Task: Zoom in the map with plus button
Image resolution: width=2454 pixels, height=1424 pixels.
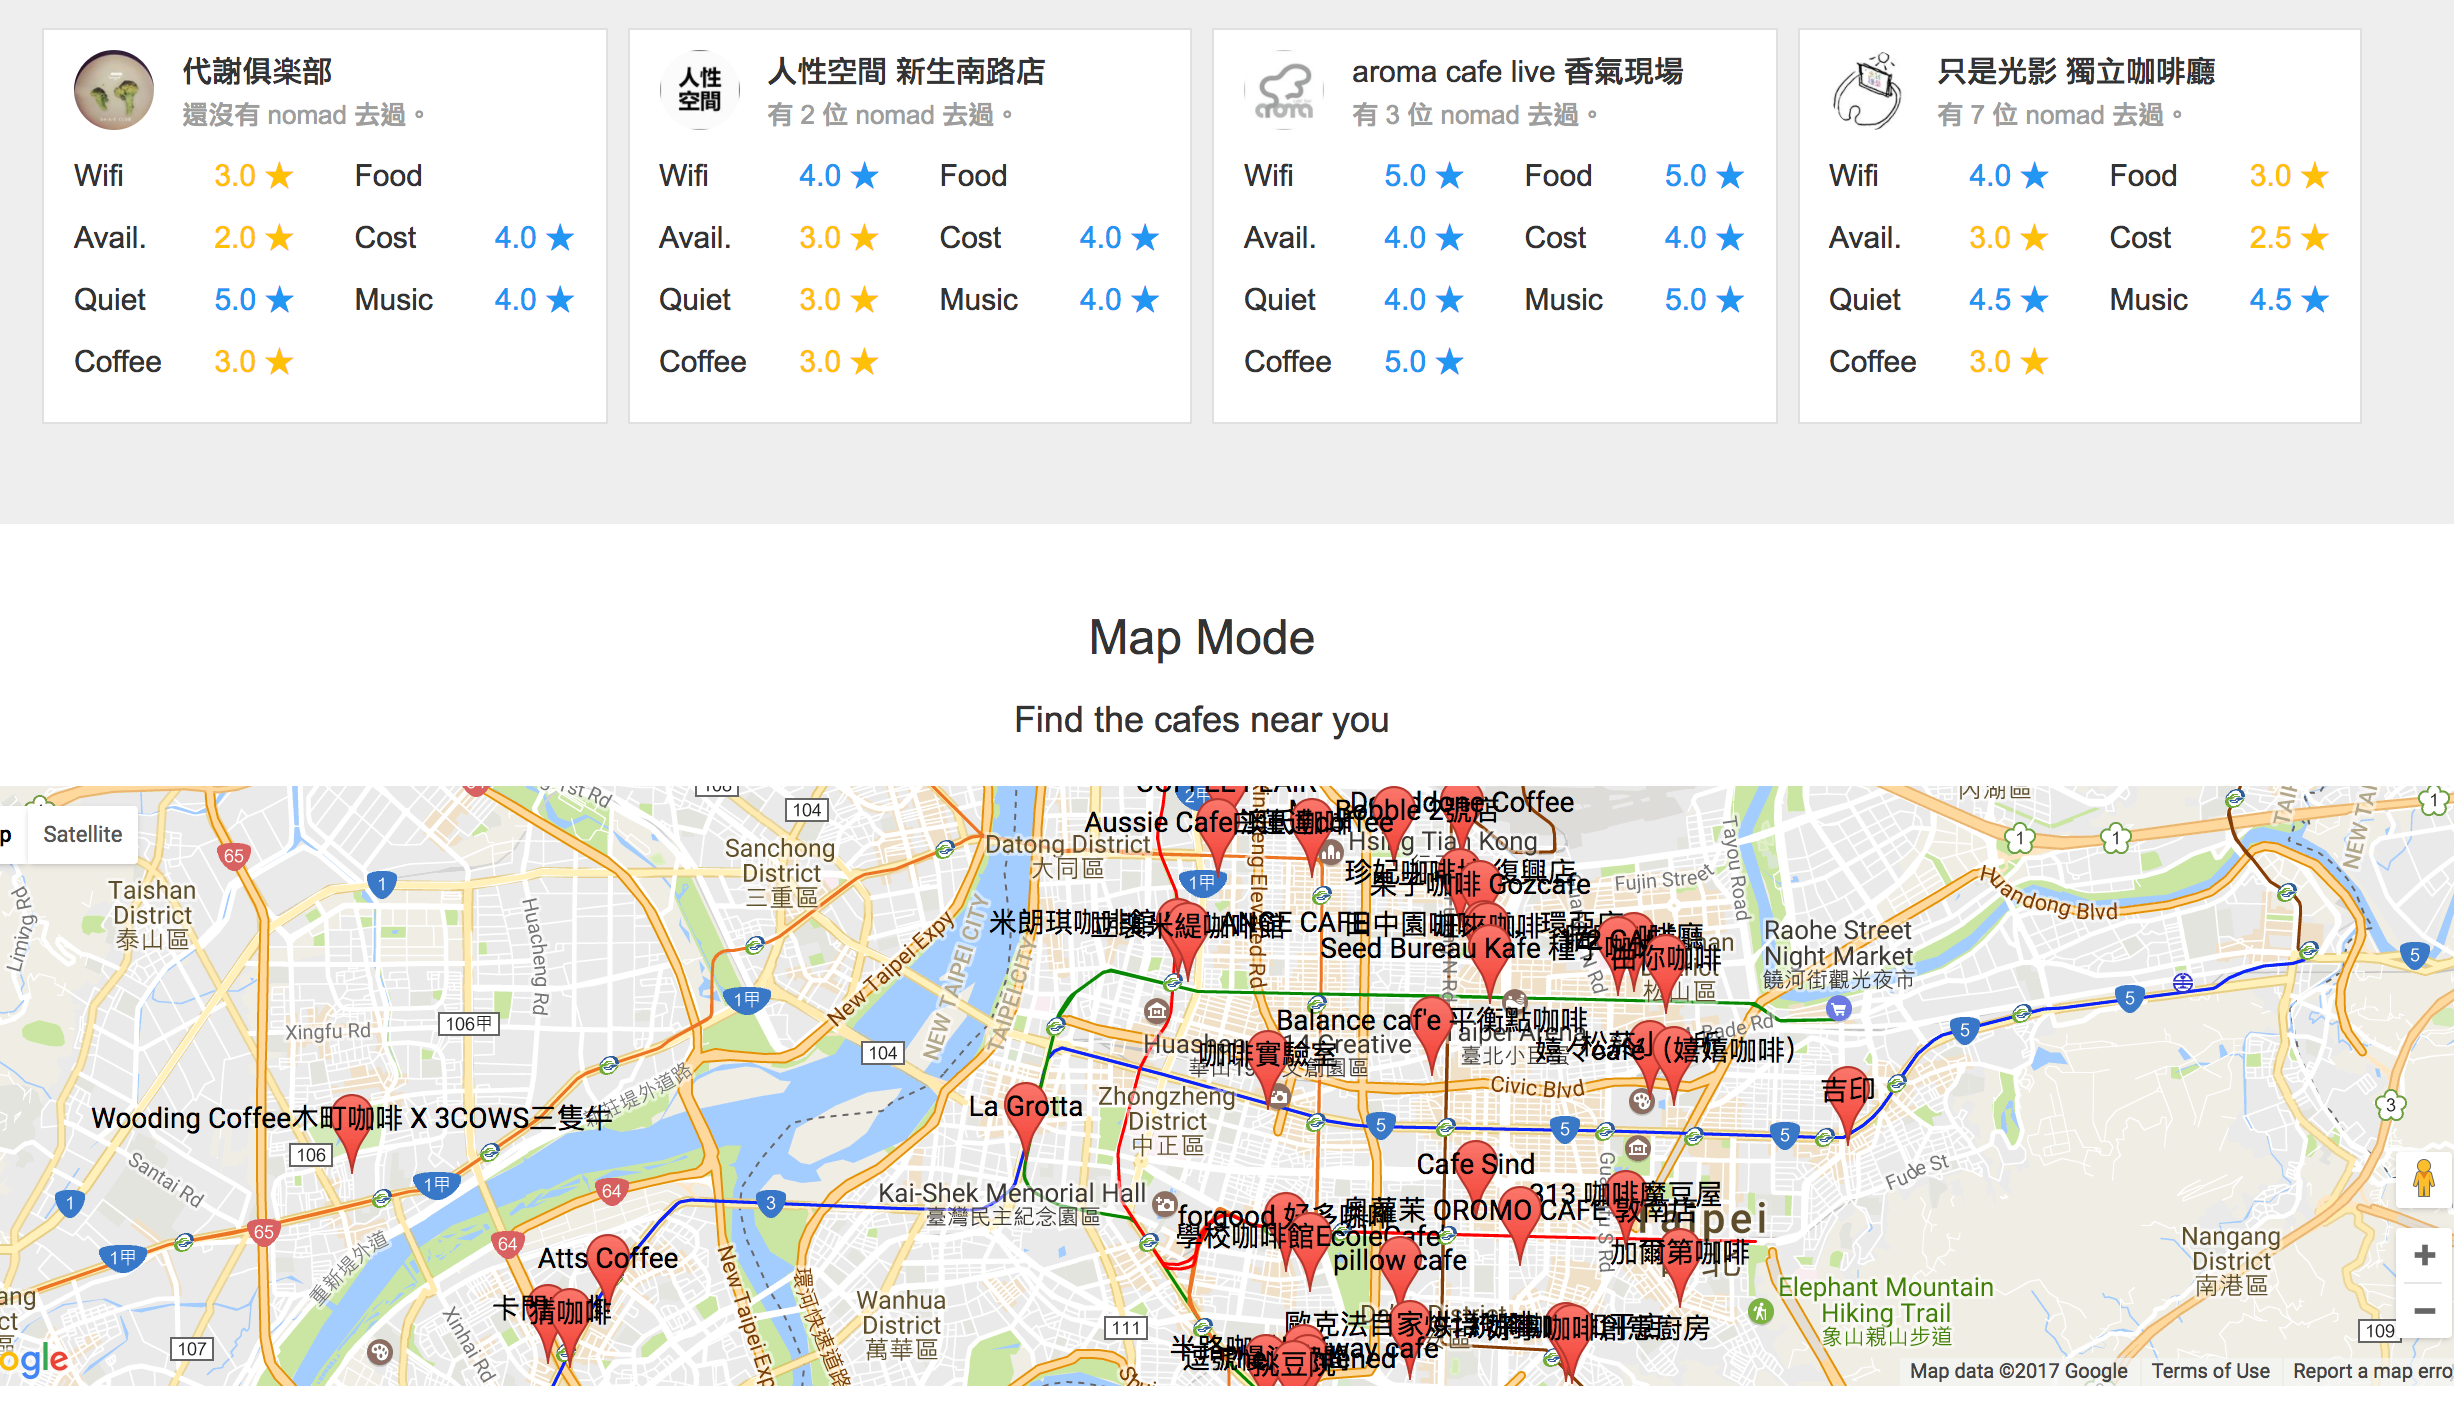Action: (2424, 1255)
